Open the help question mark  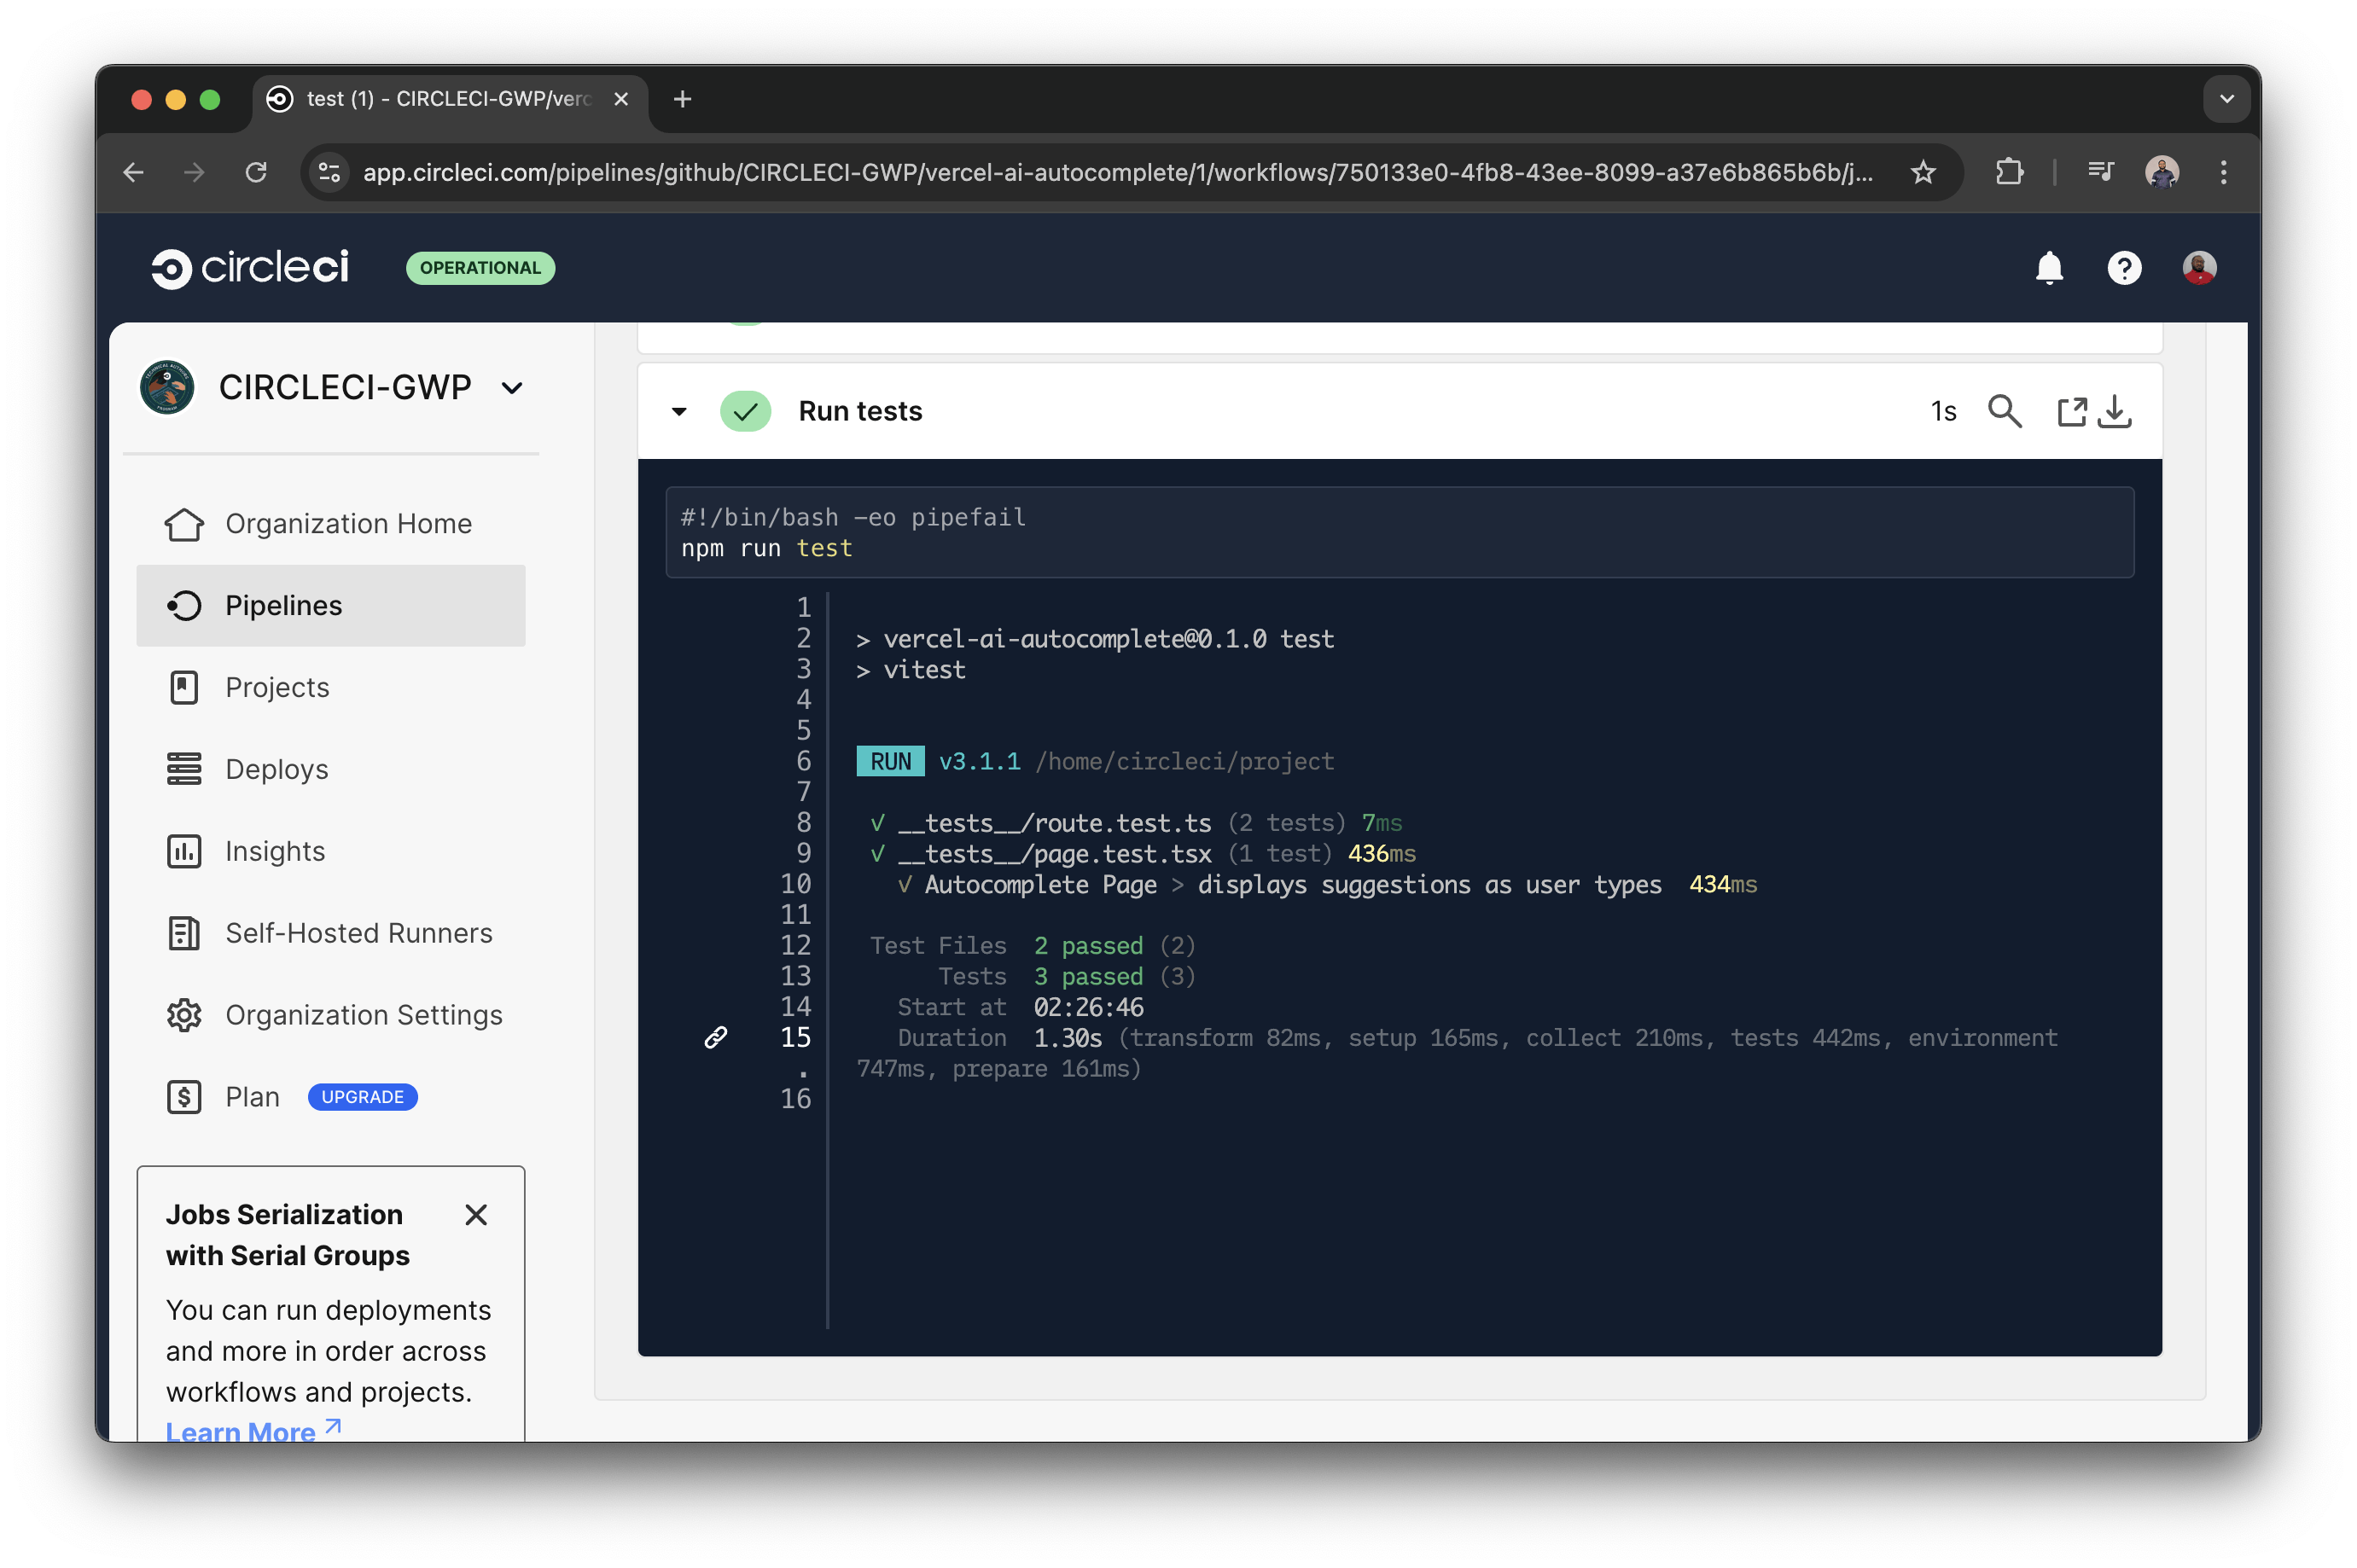coord(2124,268)
